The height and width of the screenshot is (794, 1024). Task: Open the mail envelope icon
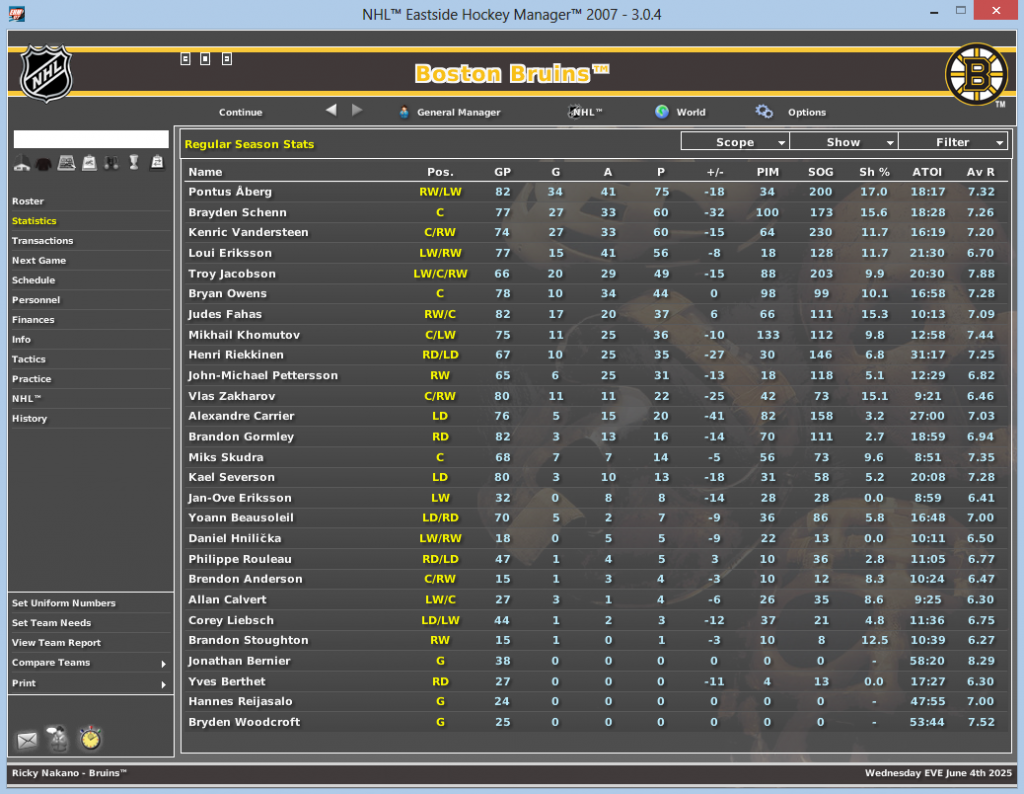(x=27, y=740)
